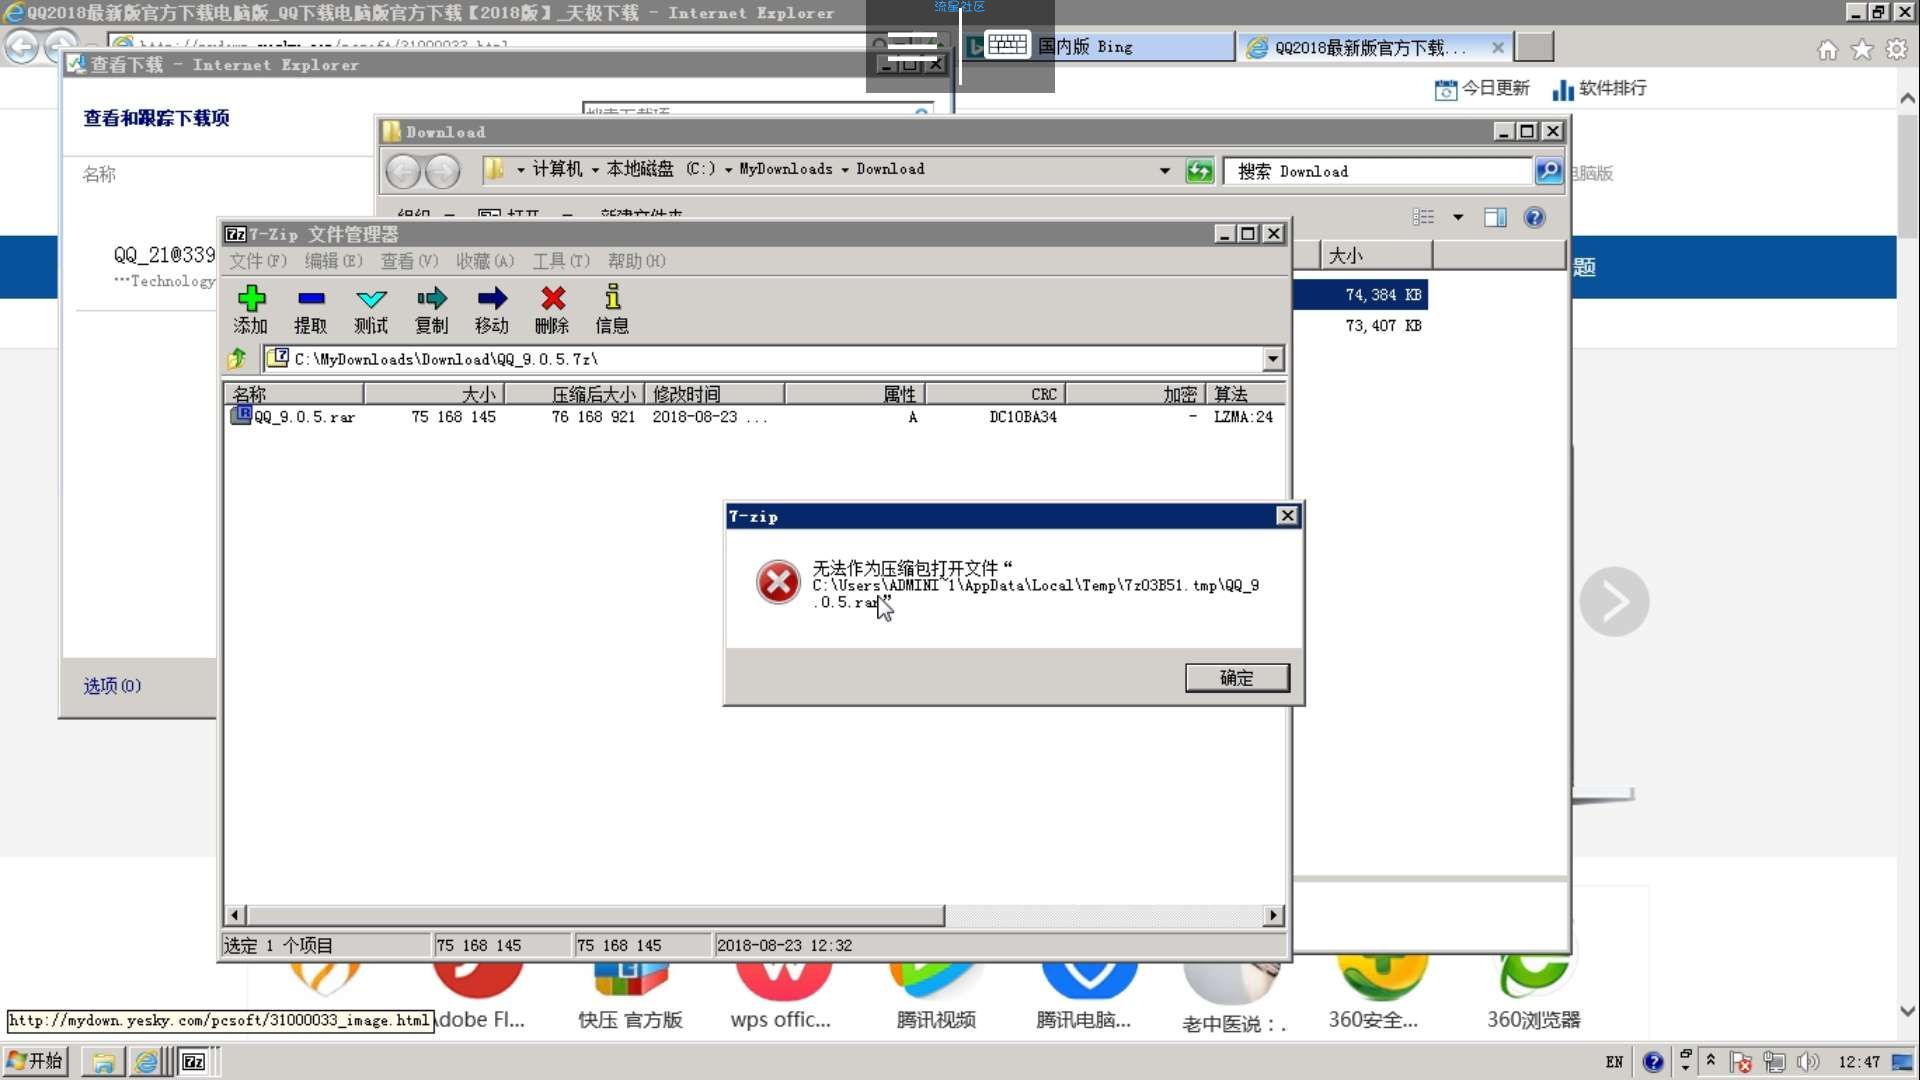Click the Explorer help question-mark icon
The height and width of the screenshot is (1080, 1920).
click(1534, 218)
